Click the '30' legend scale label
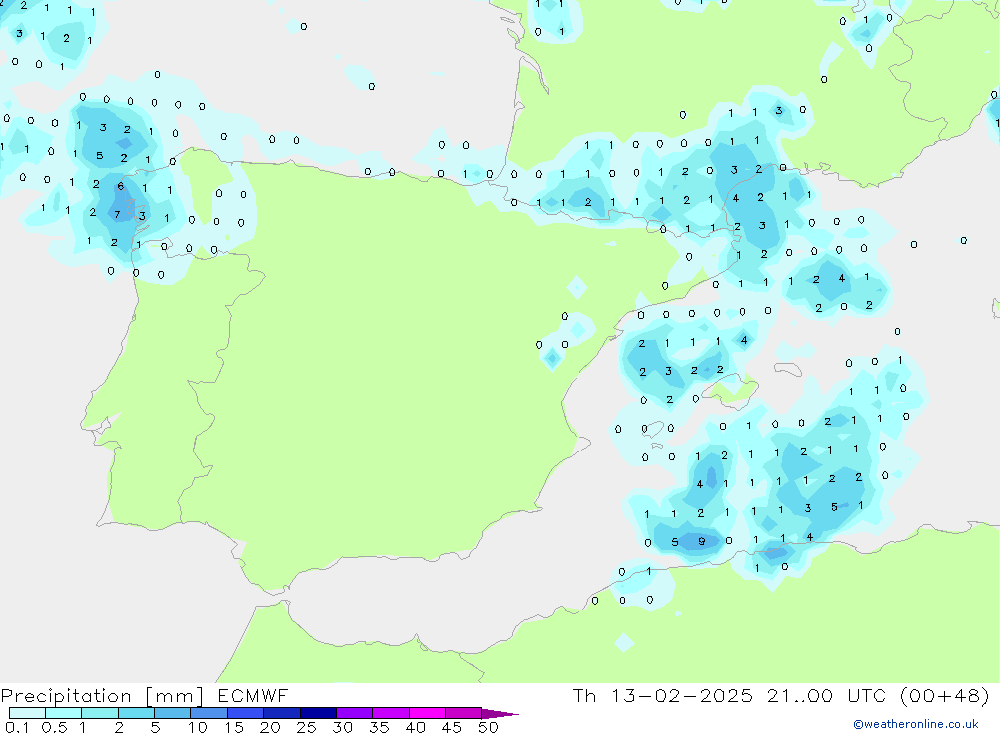The width and height of the screenshot is (1000, 733). [x=343, y=727]
